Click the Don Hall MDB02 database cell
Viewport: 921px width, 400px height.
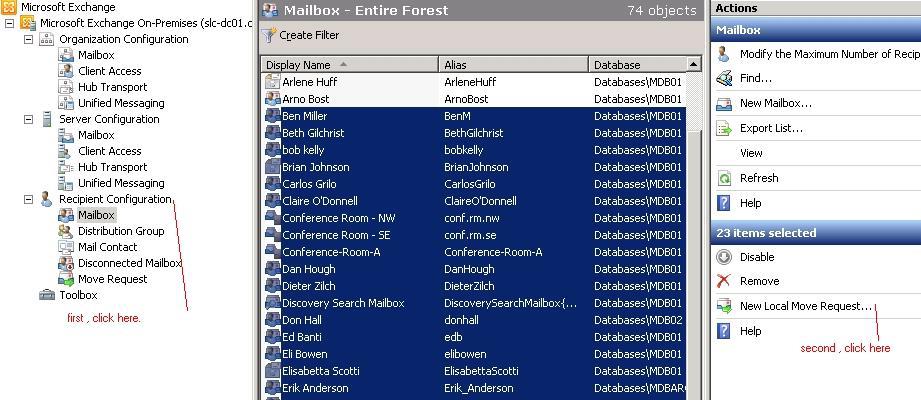click(x=638, y=321)
